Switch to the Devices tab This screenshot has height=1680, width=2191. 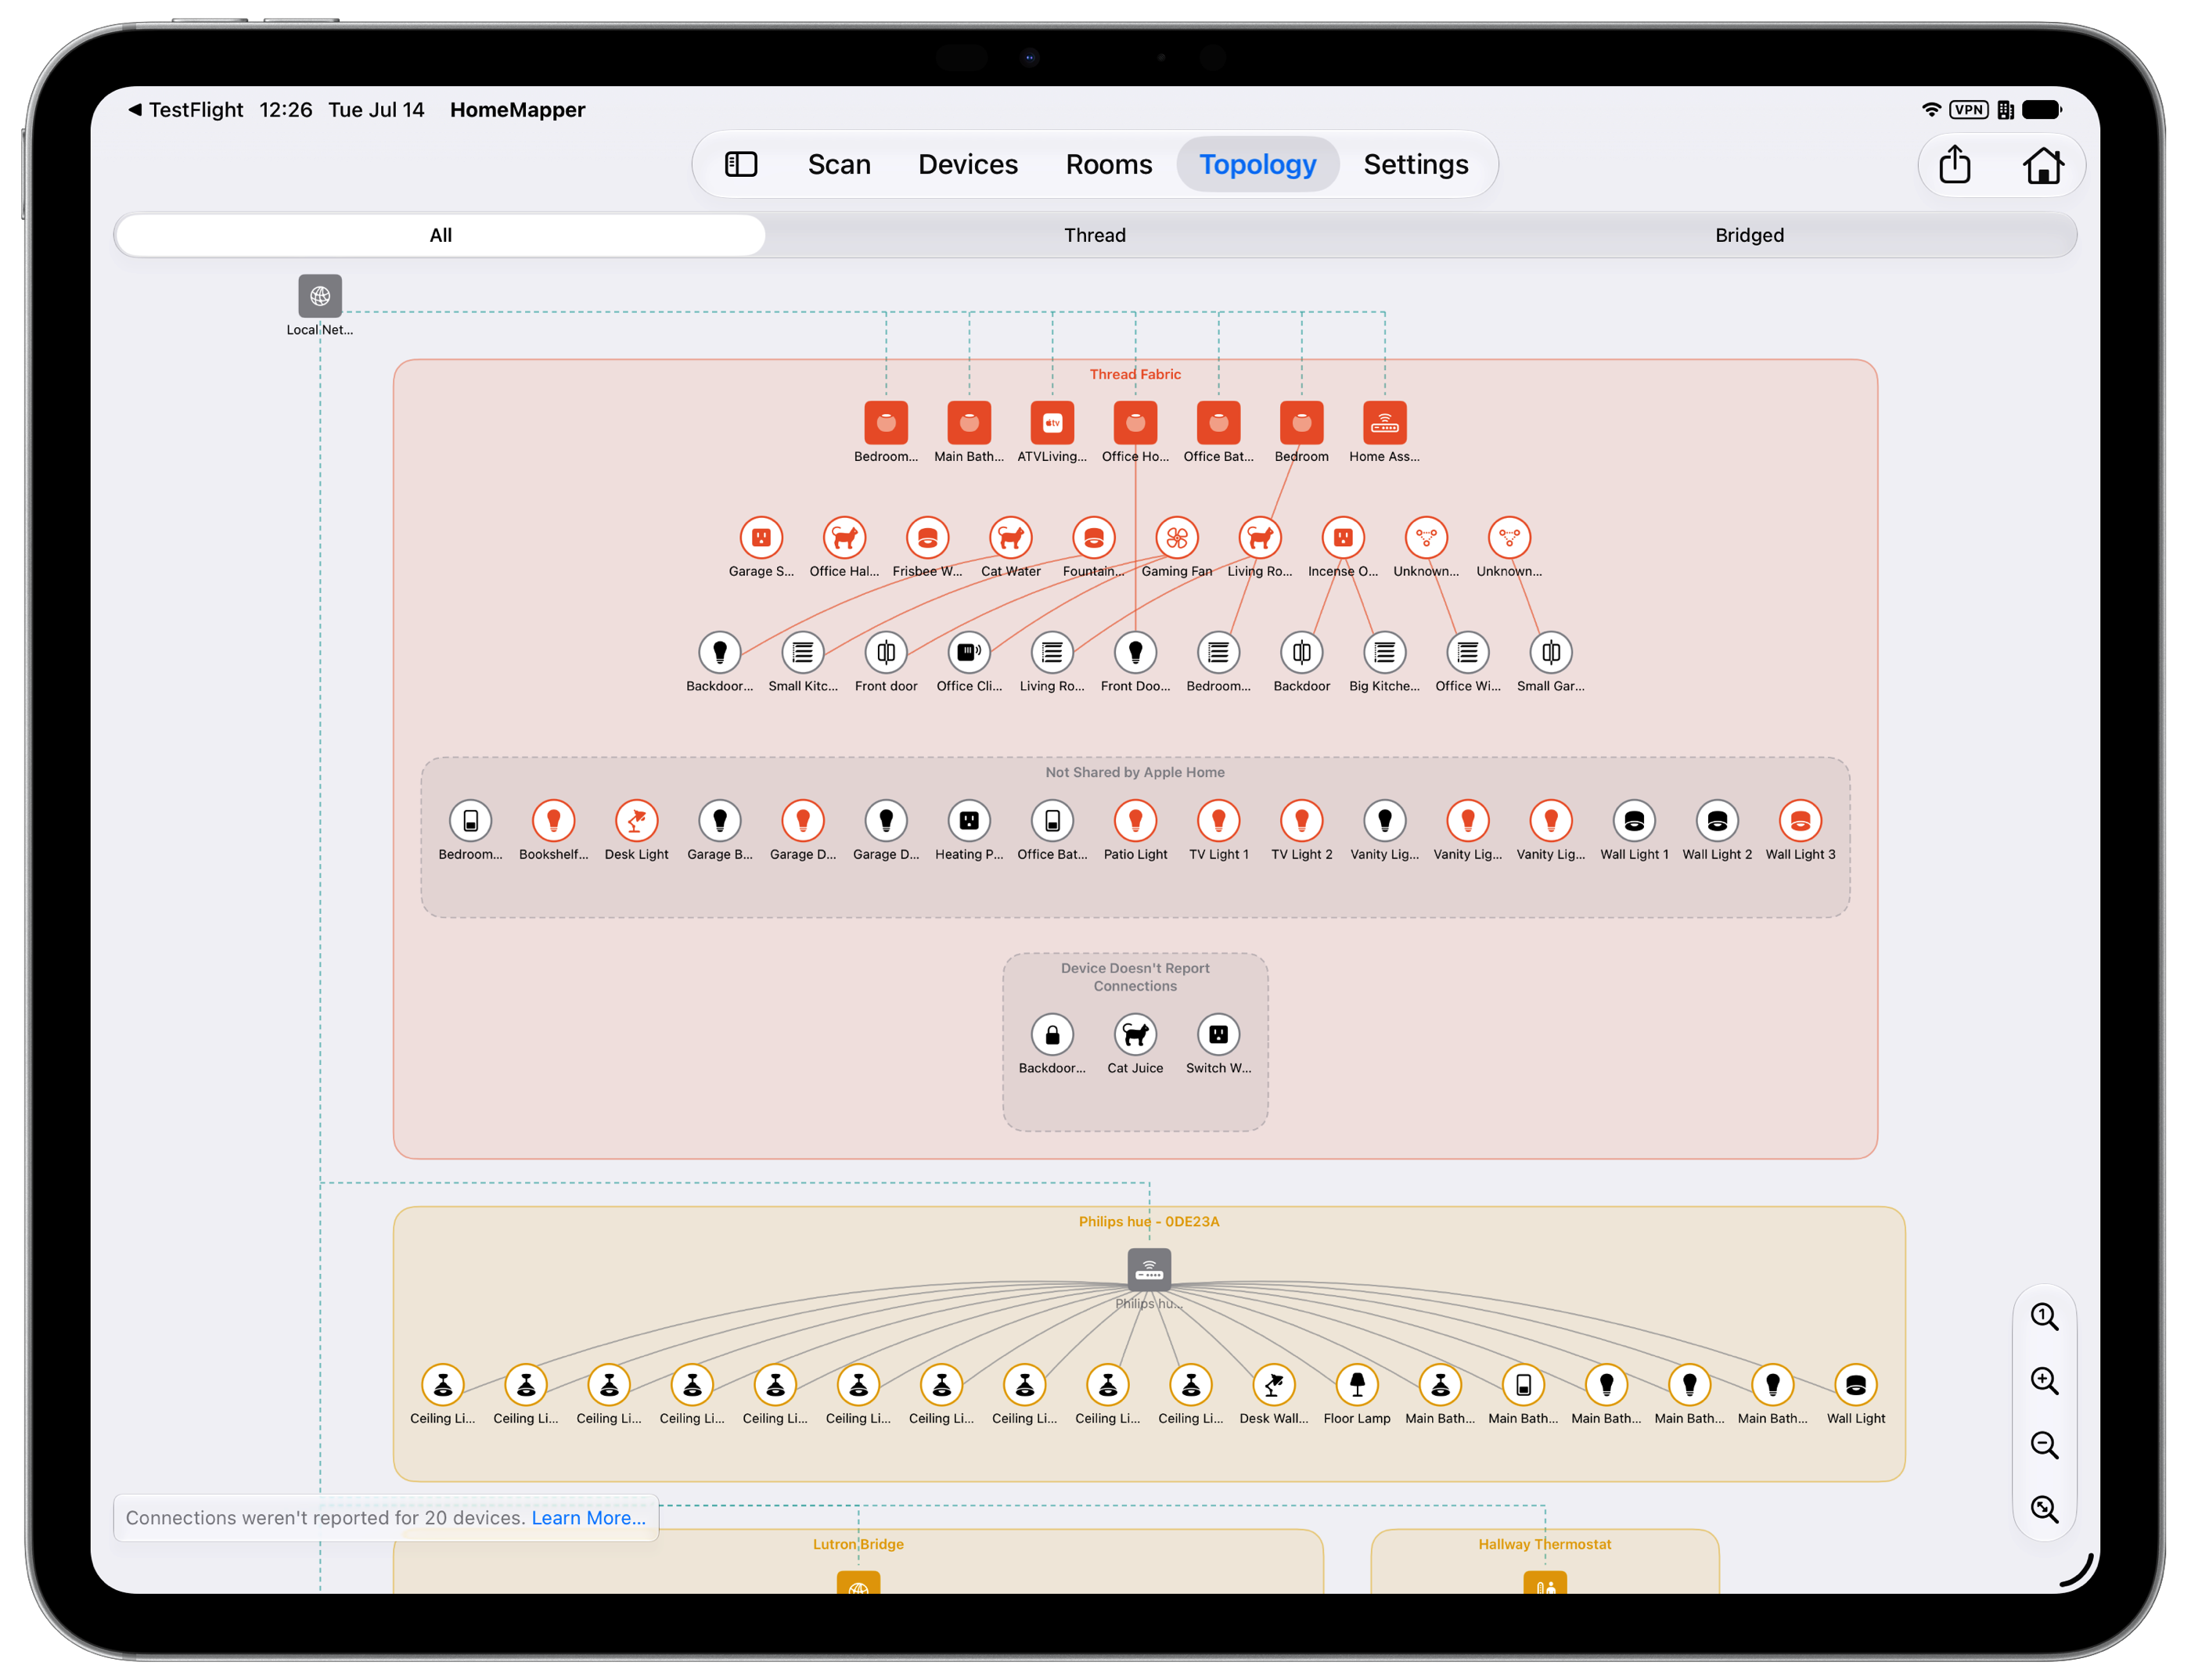pyautogui.click(x=967, y=164)
